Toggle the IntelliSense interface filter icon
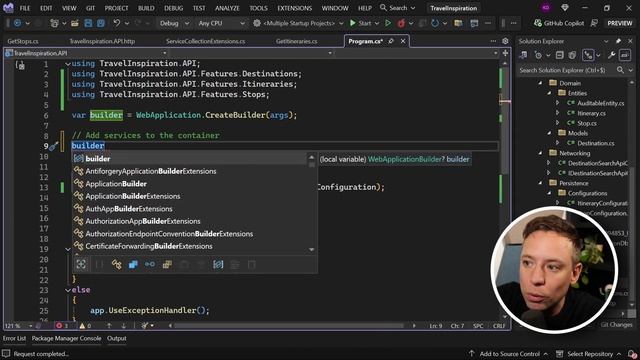 pyautogui.click(x=150, y=264)
